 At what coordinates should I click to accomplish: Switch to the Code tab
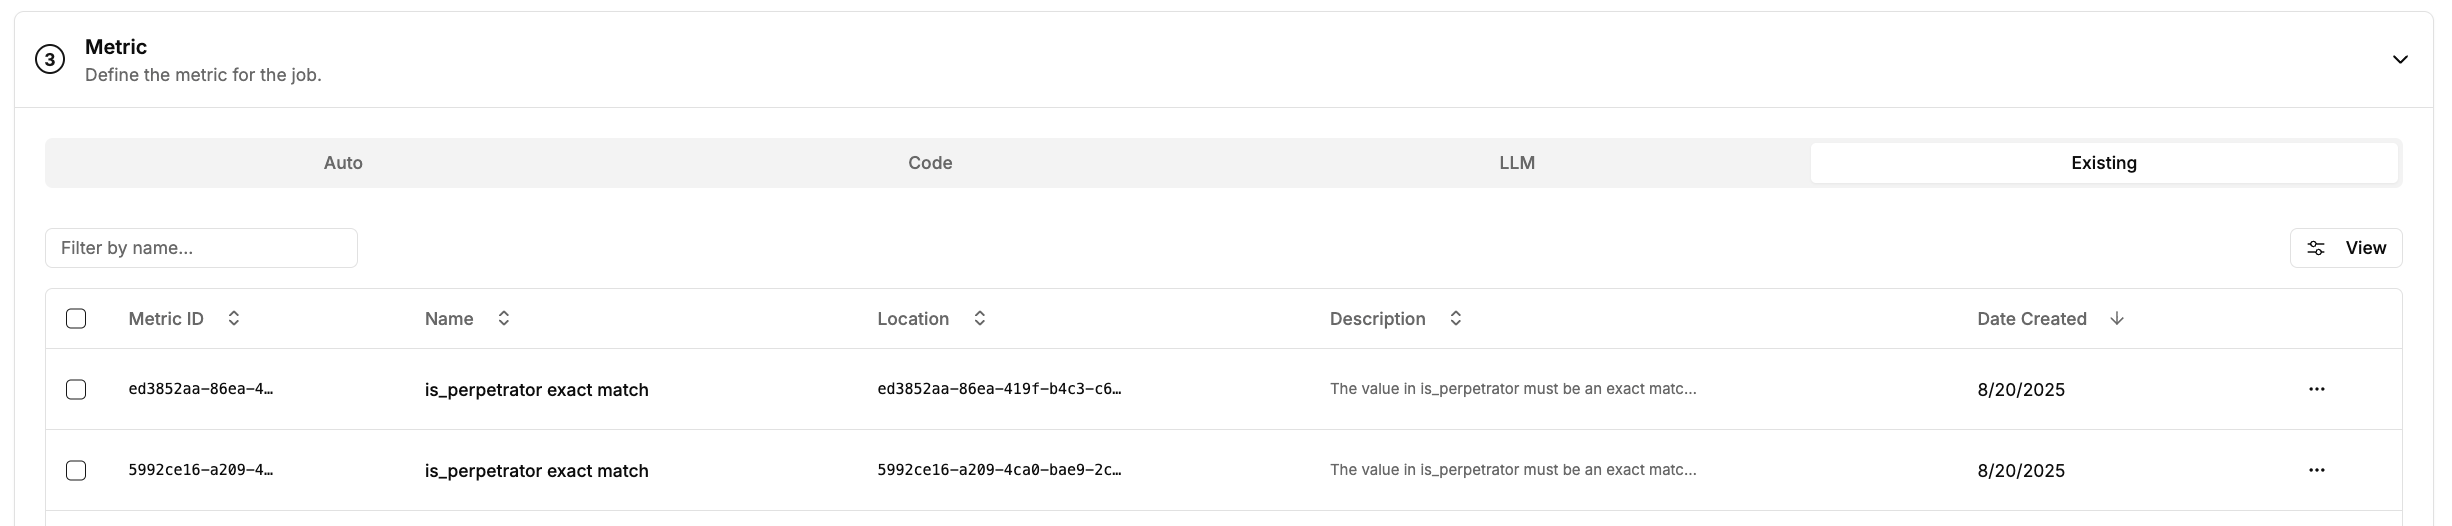click(x=930, y=163)
